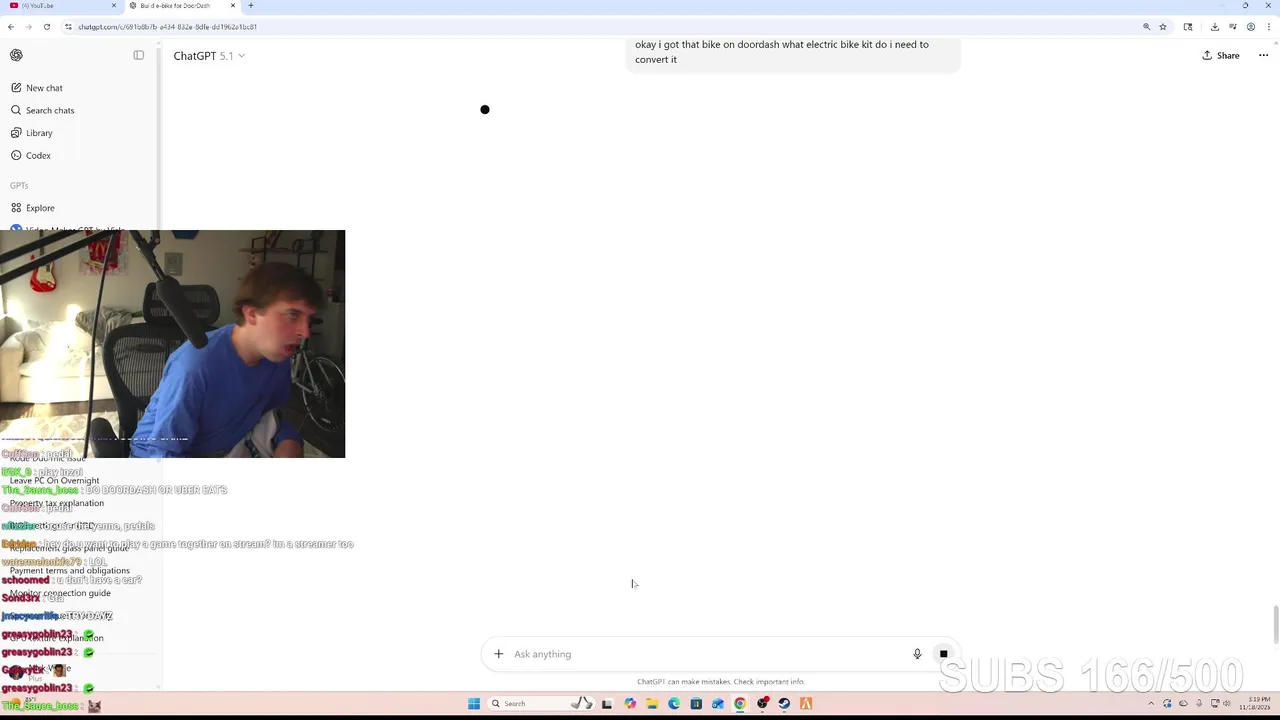Open the Leave PC On Overnight chat

tap(54, 481)
